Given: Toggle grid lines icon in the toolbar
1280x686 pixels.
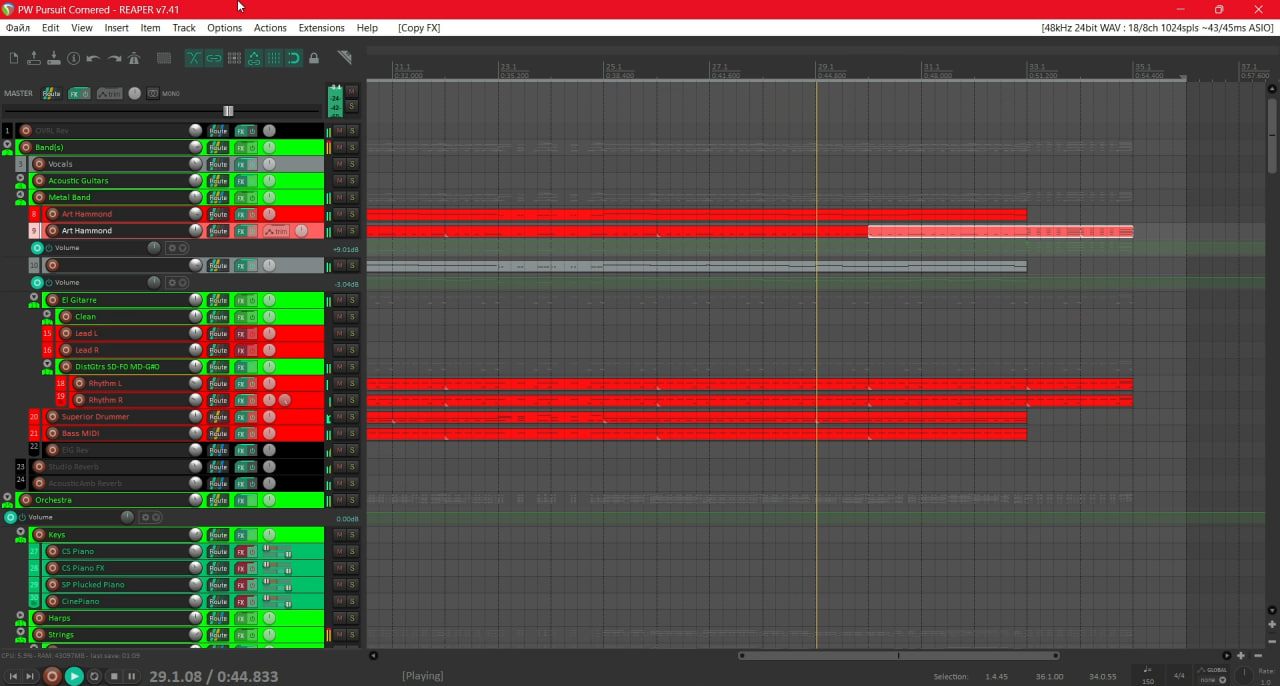Looking at the screenshot, I should click(x=273, y=58).
